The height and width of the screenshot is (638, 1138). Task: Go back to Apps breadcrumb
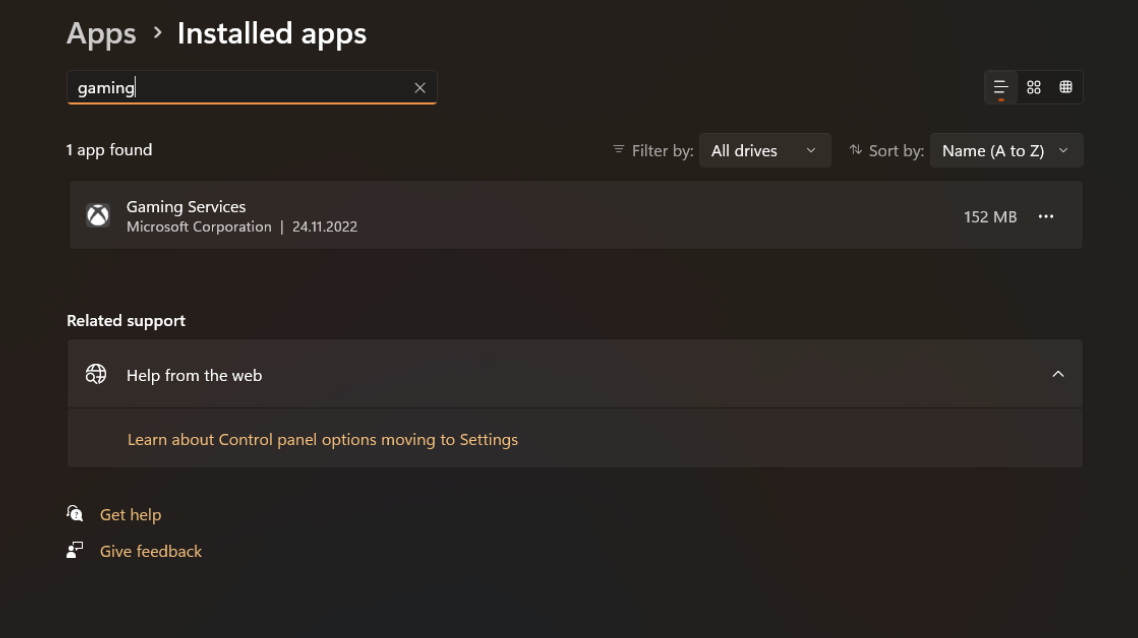coord(101,33)
